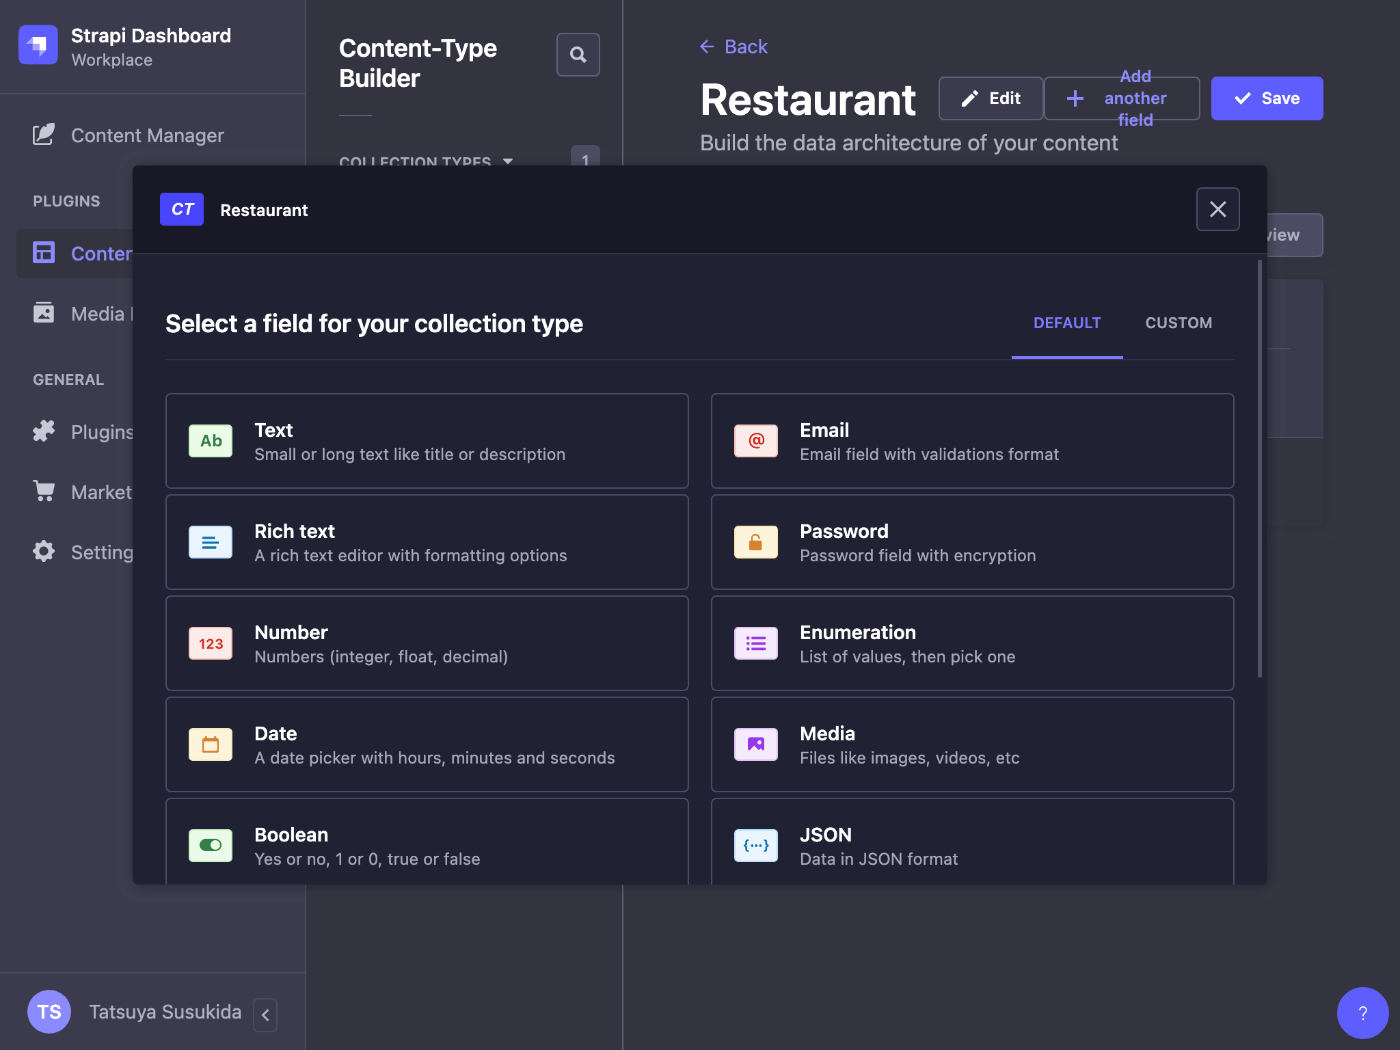Select the Text field card title
Viewport: 1400px width, 1050px height.
[x=273, y=430]
